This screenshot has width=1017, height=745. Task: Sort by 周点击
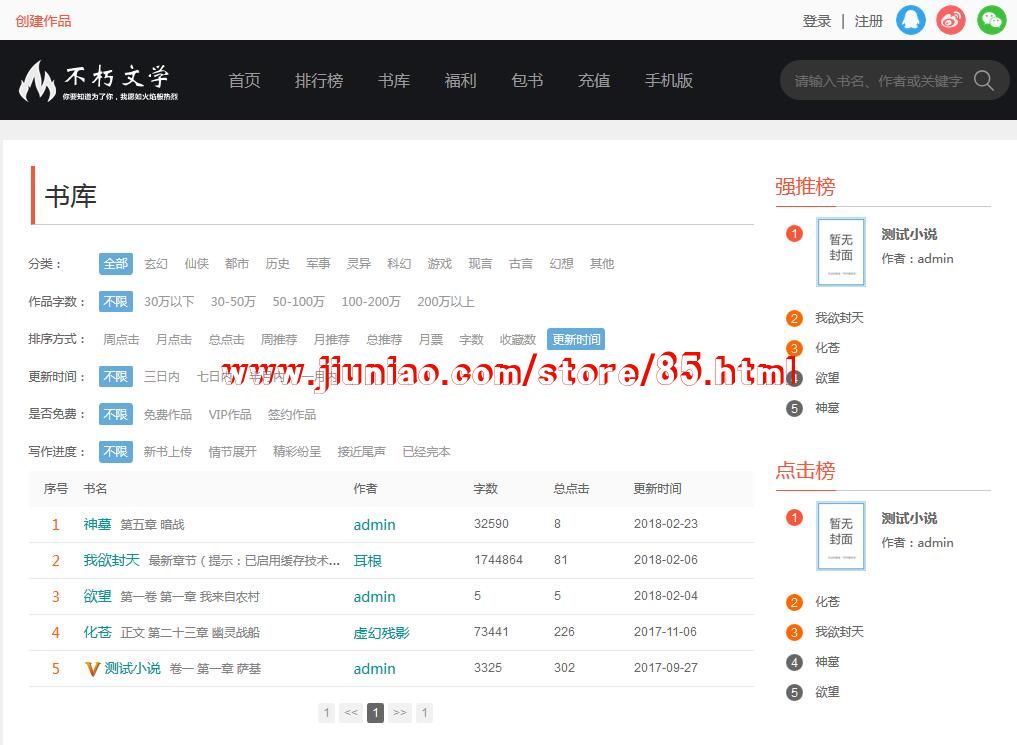point(121,340)
